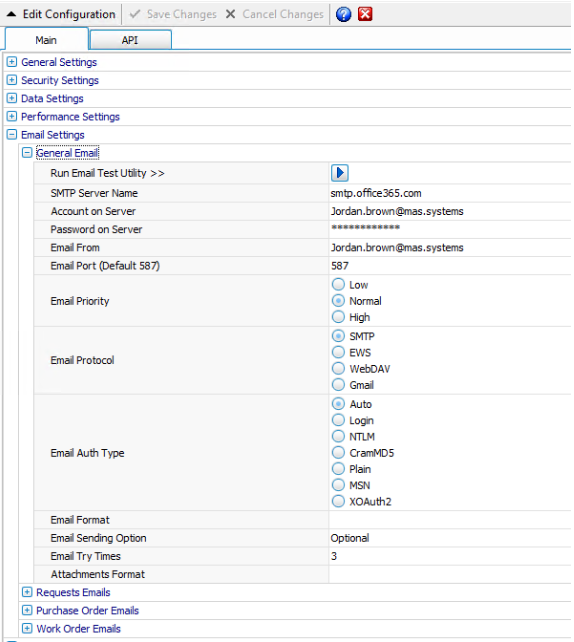Collapse the Edit Configuration arrow icon
This screenshot has height=642, width=574.
(11, 14)
